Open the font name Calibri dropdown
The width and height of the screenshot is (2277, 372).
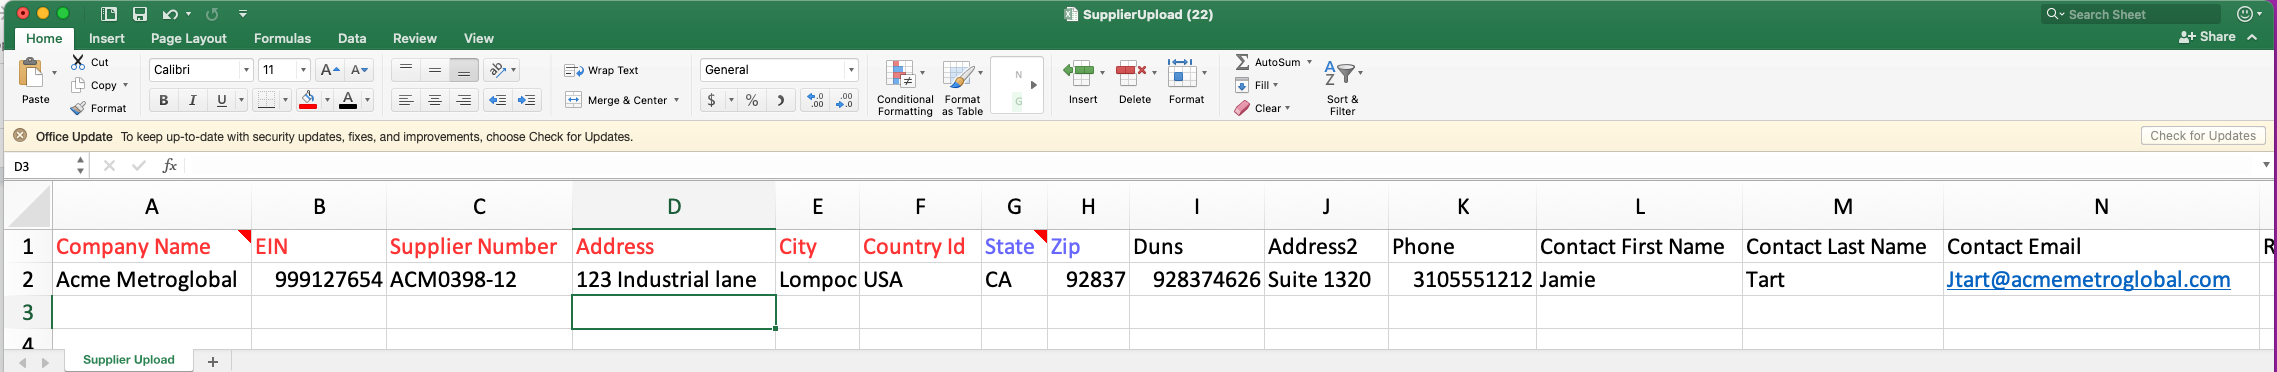pyautogui.click(x=246, y=70)
